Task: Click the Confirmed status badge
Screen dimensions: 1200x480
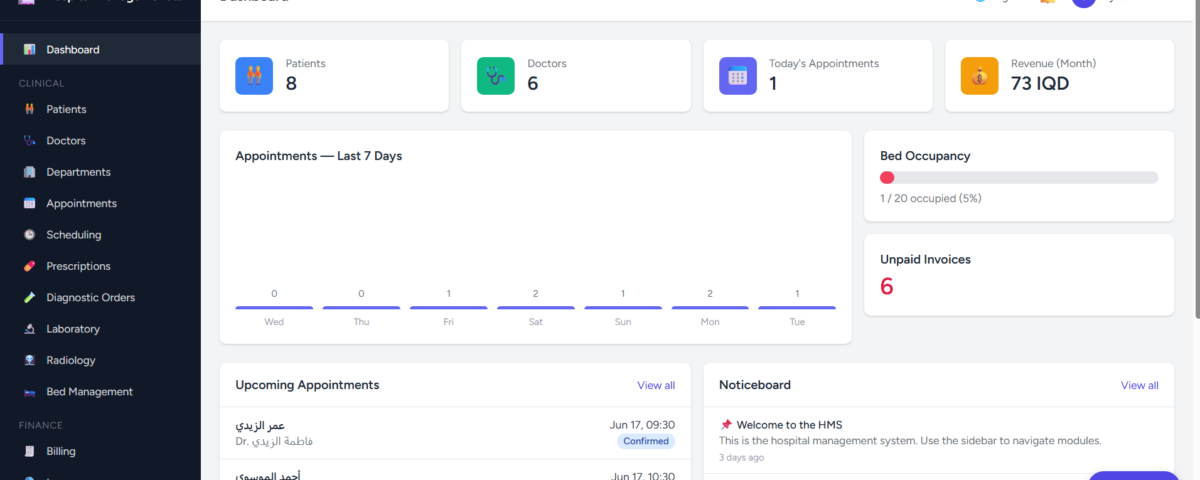Action: pos(646,441)
